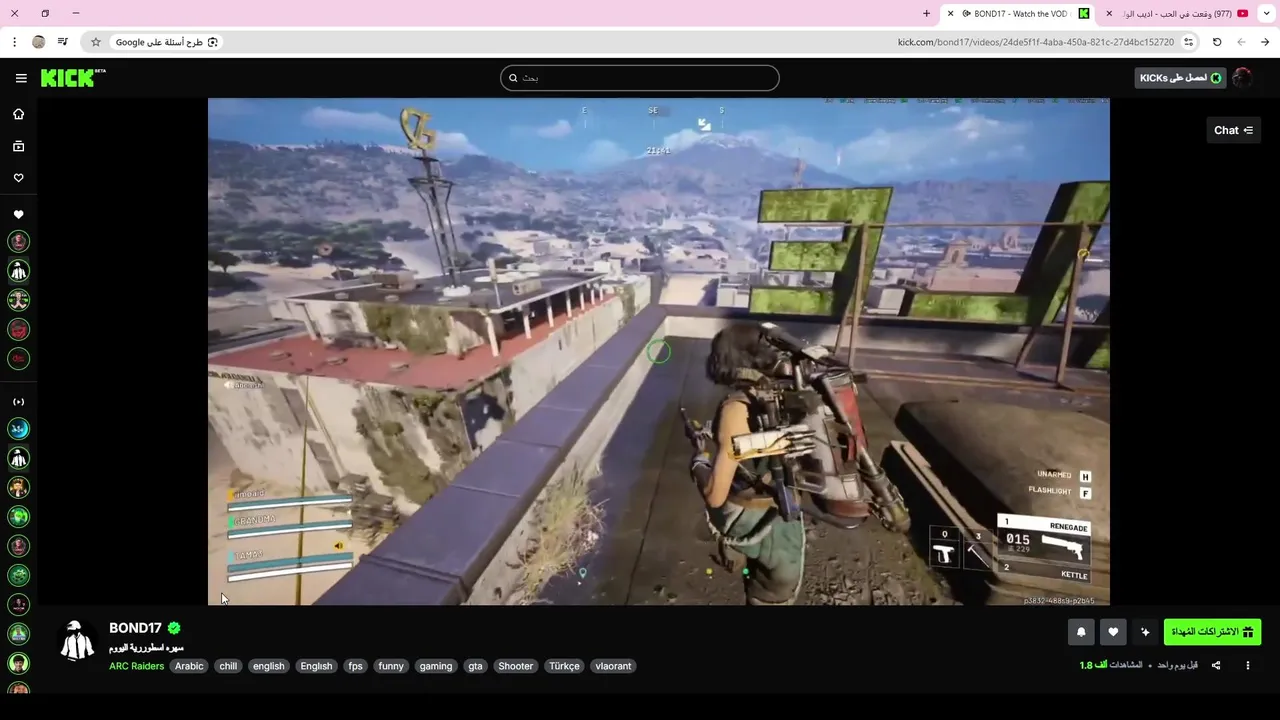Select the funny tag
The image size is (1280, 720).
point(391,666)
